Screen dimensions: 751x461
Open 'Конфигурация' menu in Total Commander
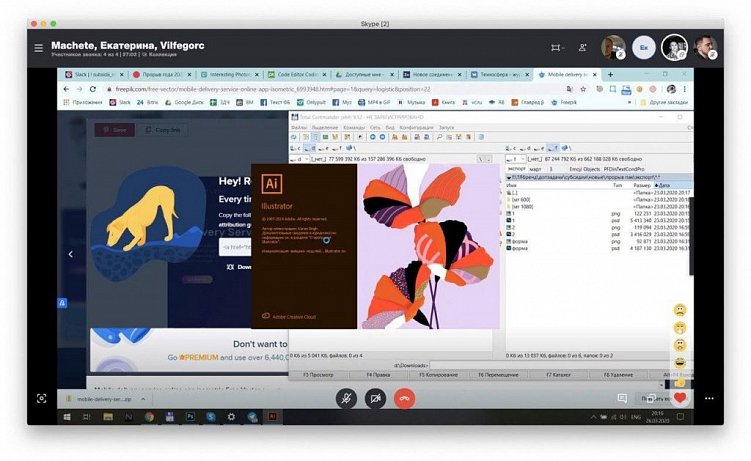416,127
